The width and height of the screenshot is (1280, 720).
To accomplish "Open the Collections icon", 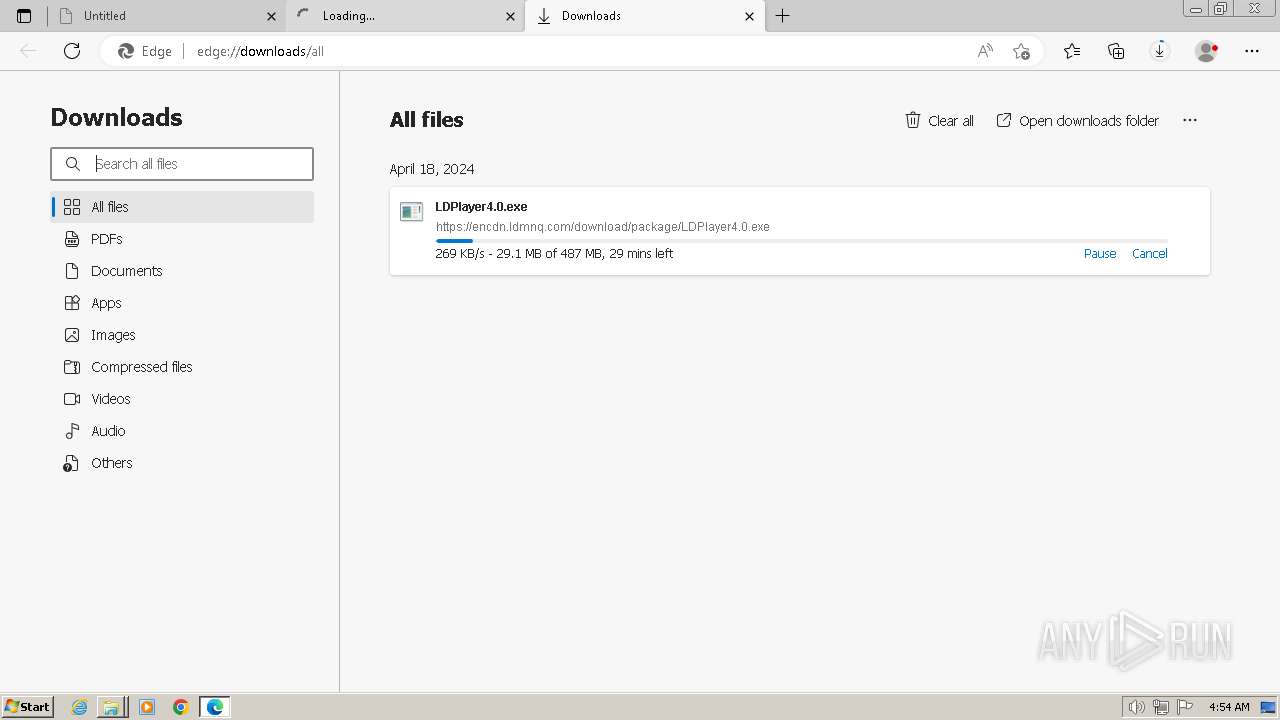I will 1116,51.
